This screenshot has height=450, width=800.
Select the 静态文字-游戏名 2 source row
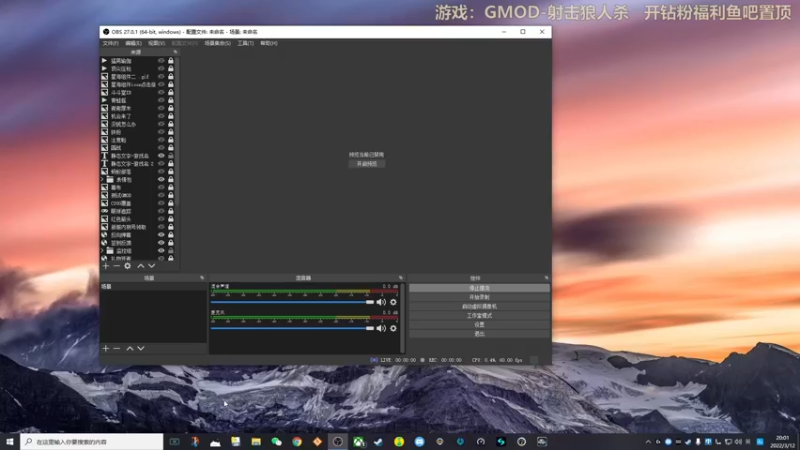pyautogui.click(x=138, y=164)
